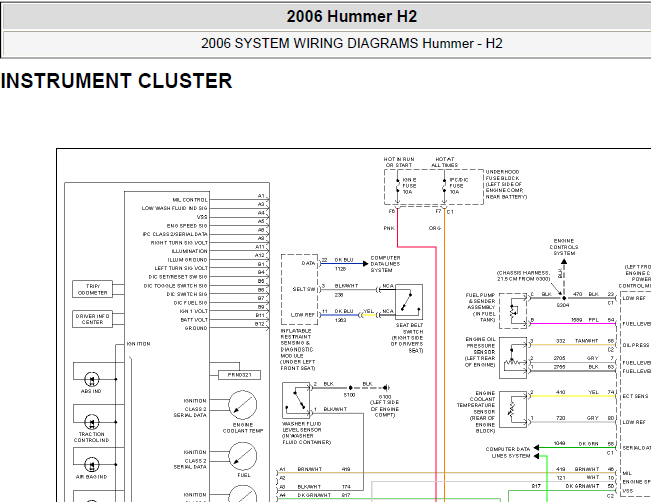Click the UNDERHOOD FUSE BLOCK description
The width and height of the screenshot is (651, 502).
tap(506, 184)
